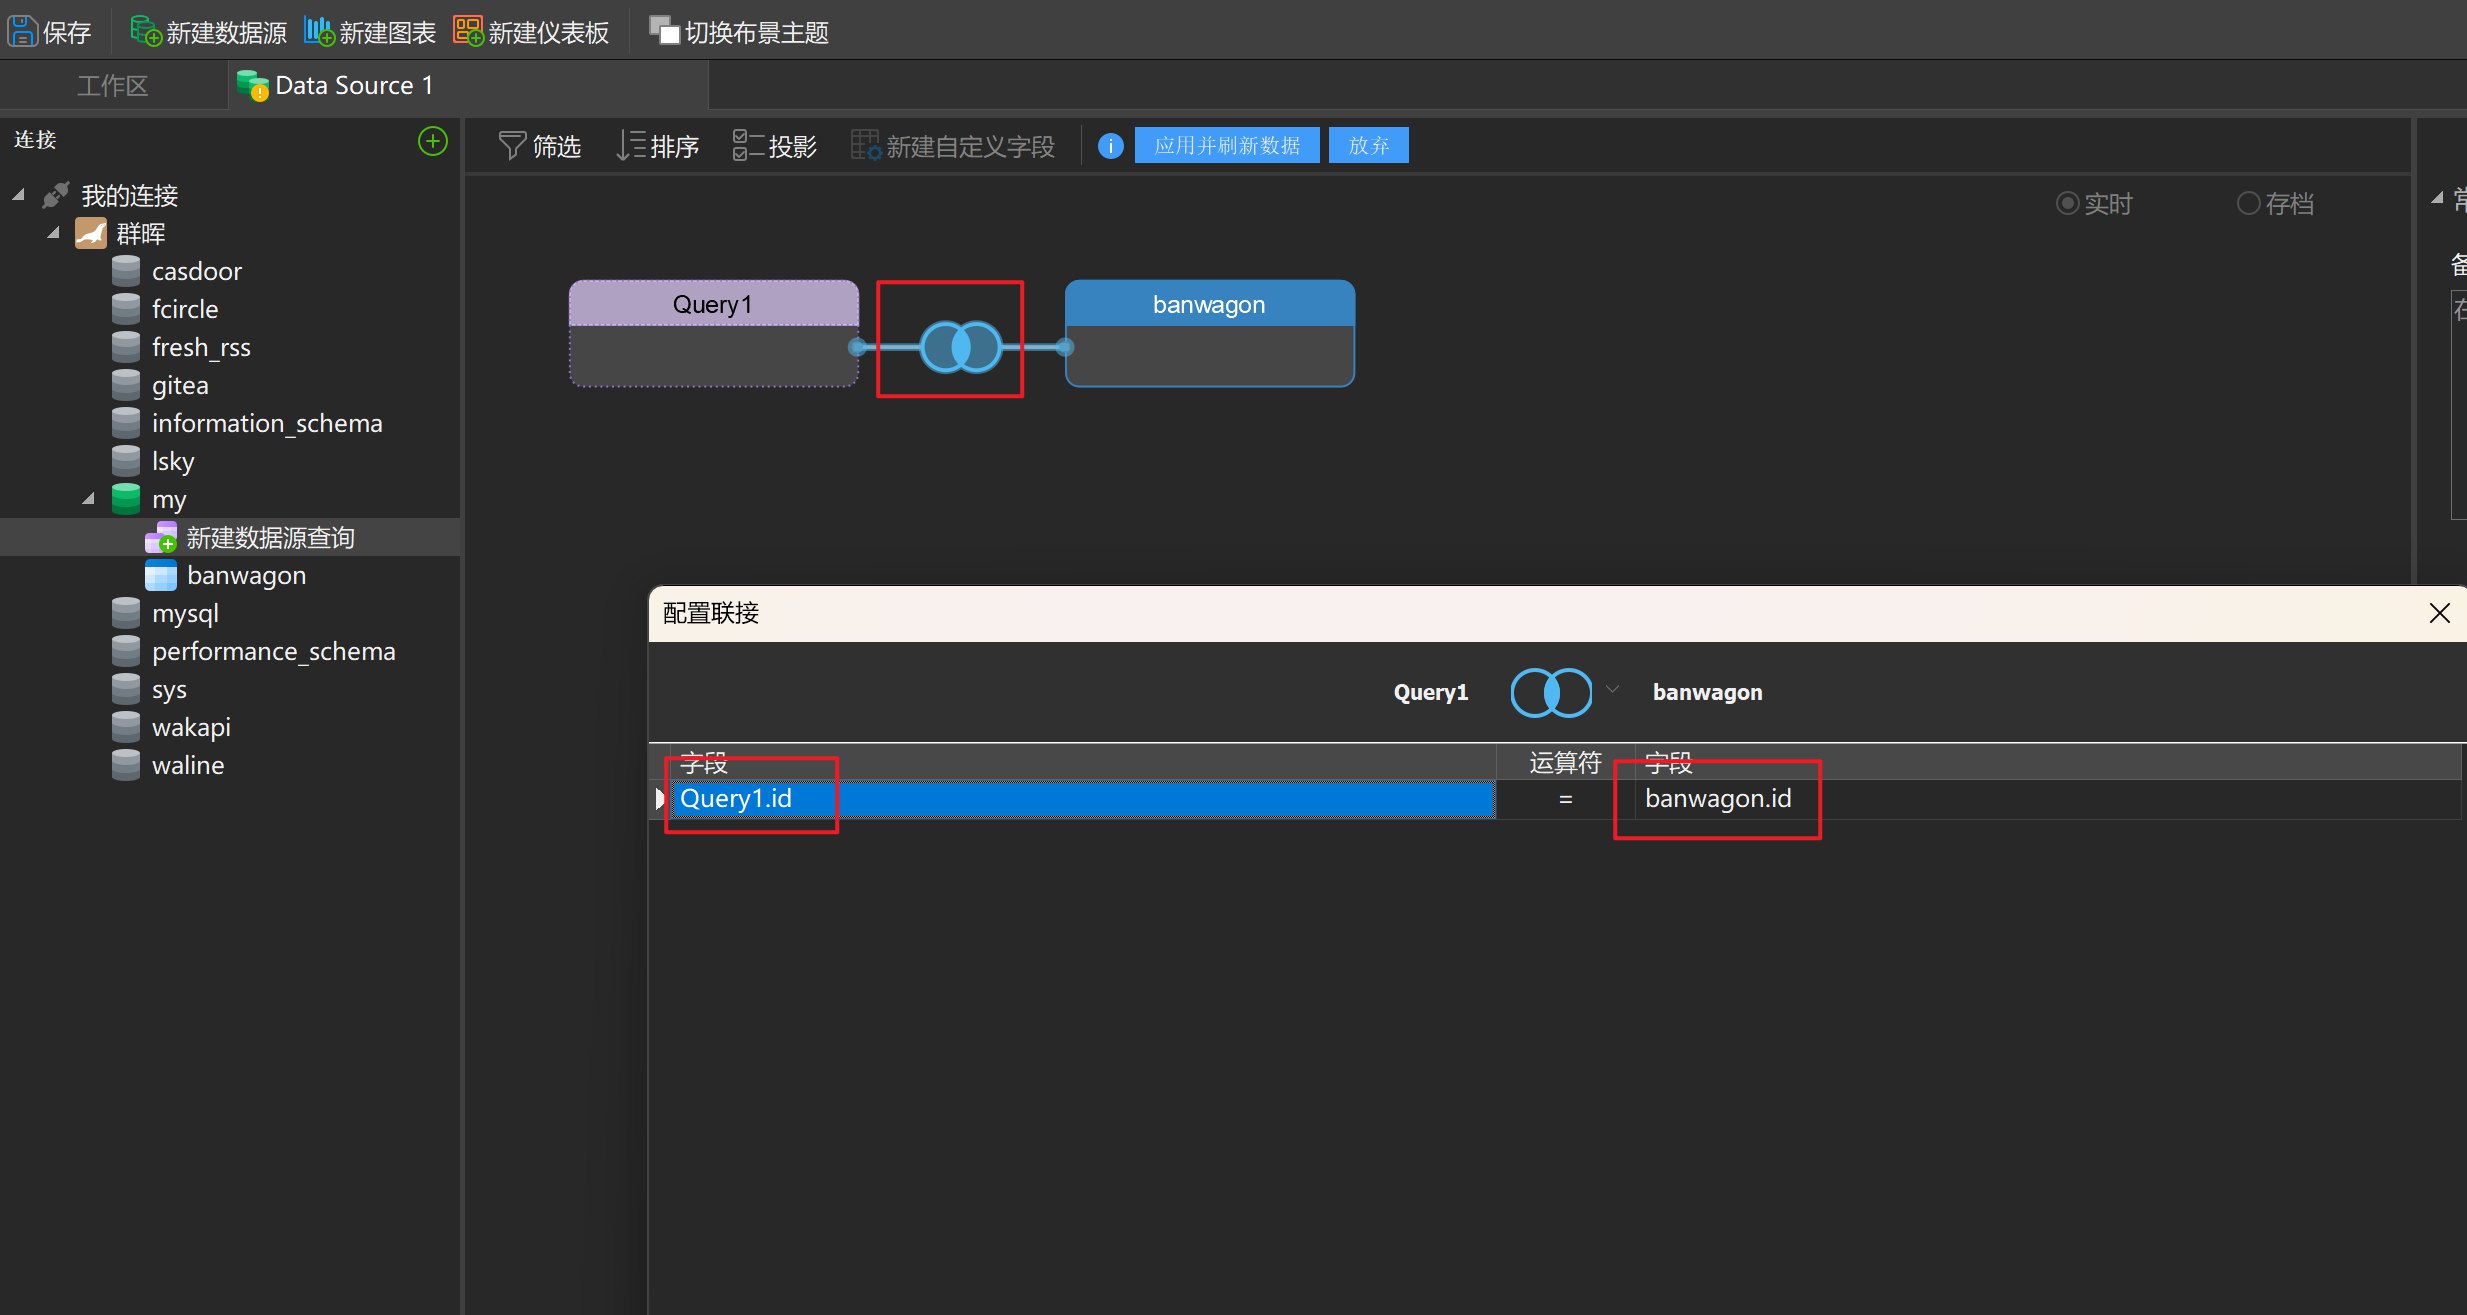Open the Sort (排序) tool
Screen dimensions: 2467x1315
pyautogui.click(x=657, y=146)
